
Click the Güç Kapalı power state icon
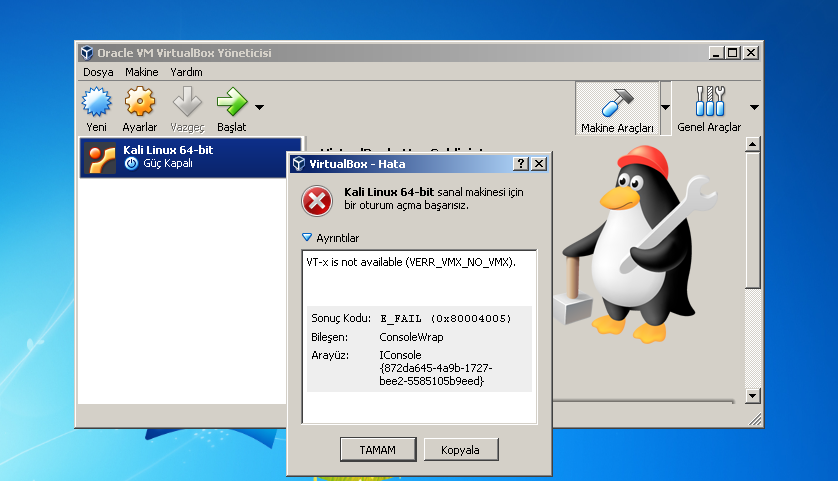(x=131, y=164)
